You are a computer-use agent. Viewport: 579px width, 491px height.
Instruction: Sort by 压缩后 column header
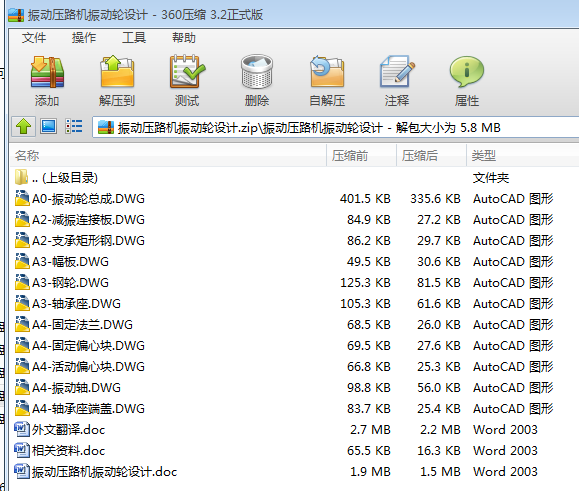[x=431, y=155]
